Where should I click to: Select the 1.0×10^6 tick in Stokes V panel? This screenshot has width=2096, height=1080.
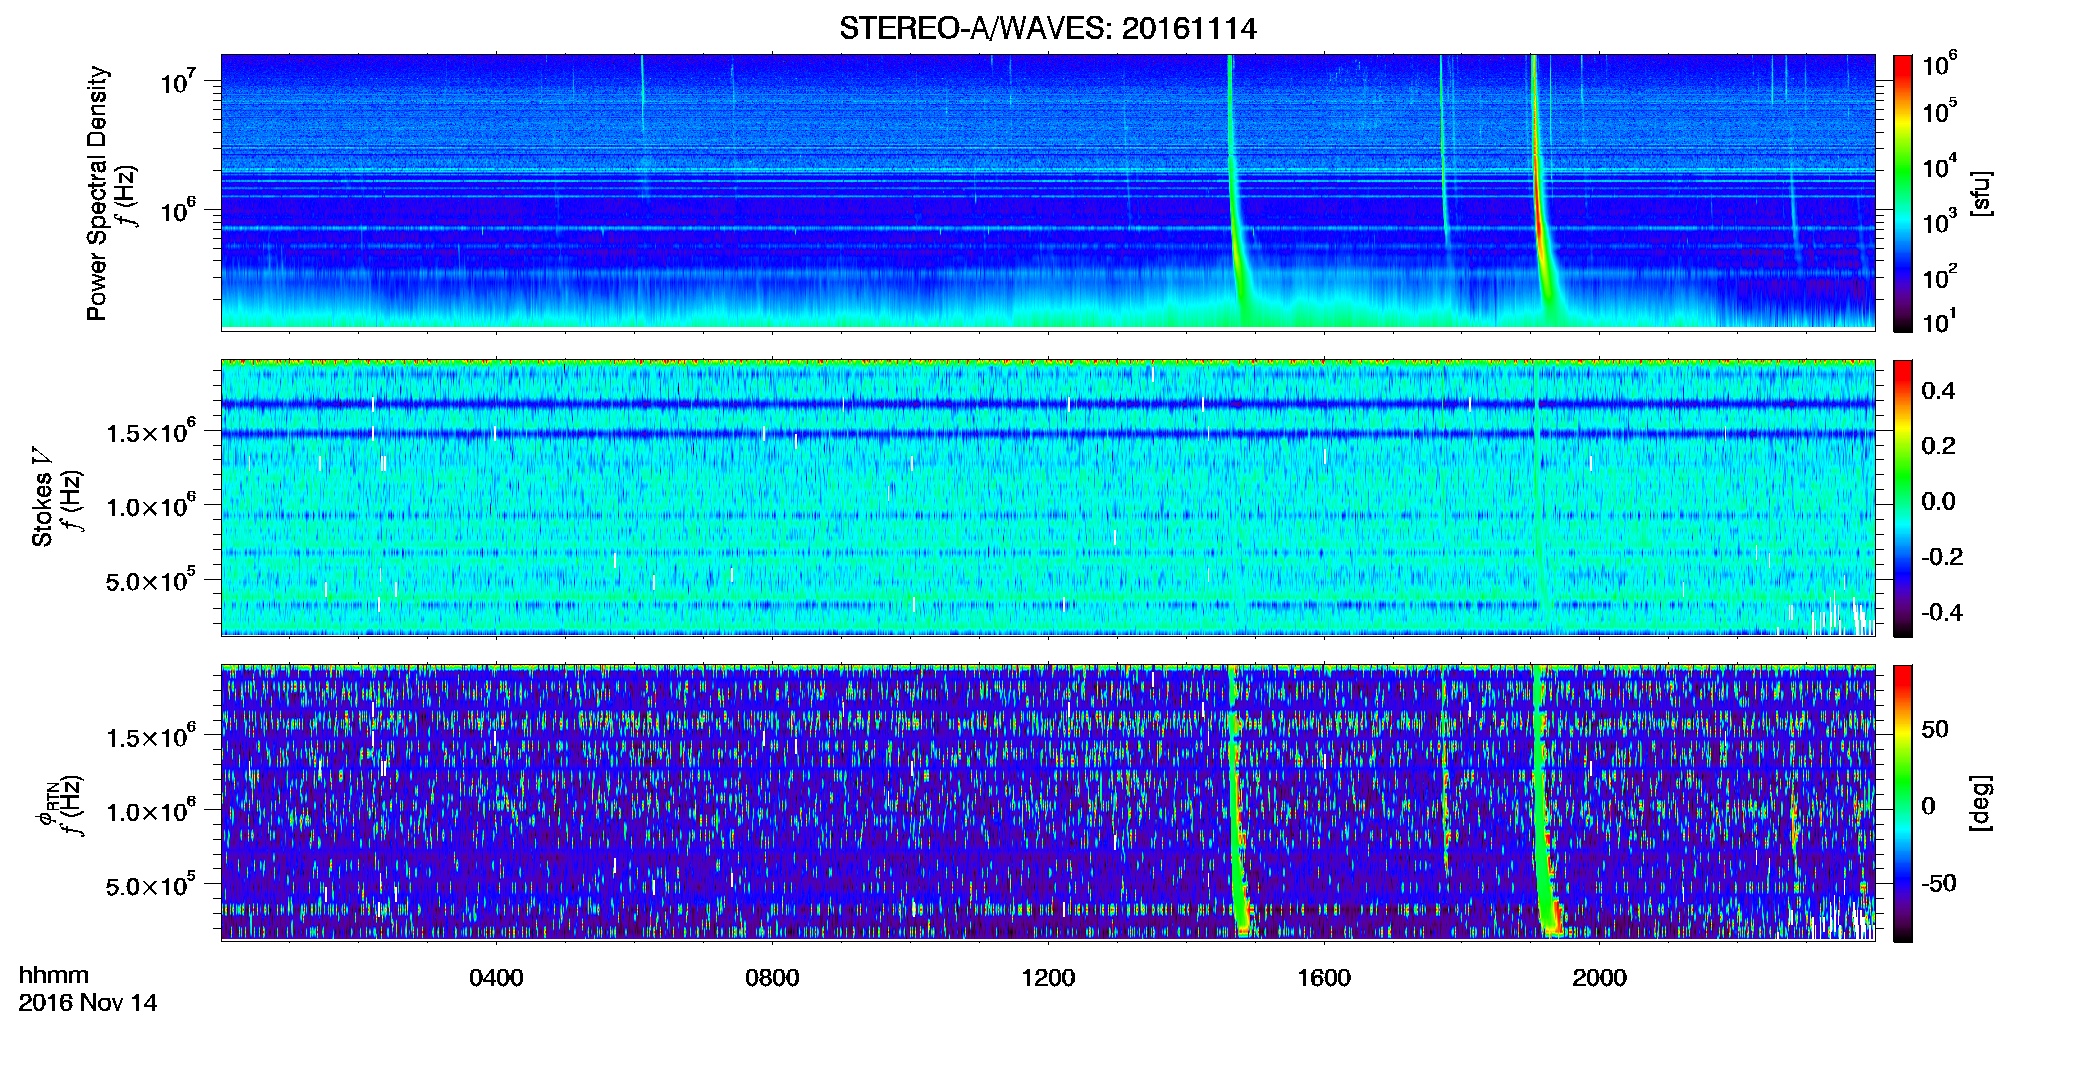tap(150, 506)
